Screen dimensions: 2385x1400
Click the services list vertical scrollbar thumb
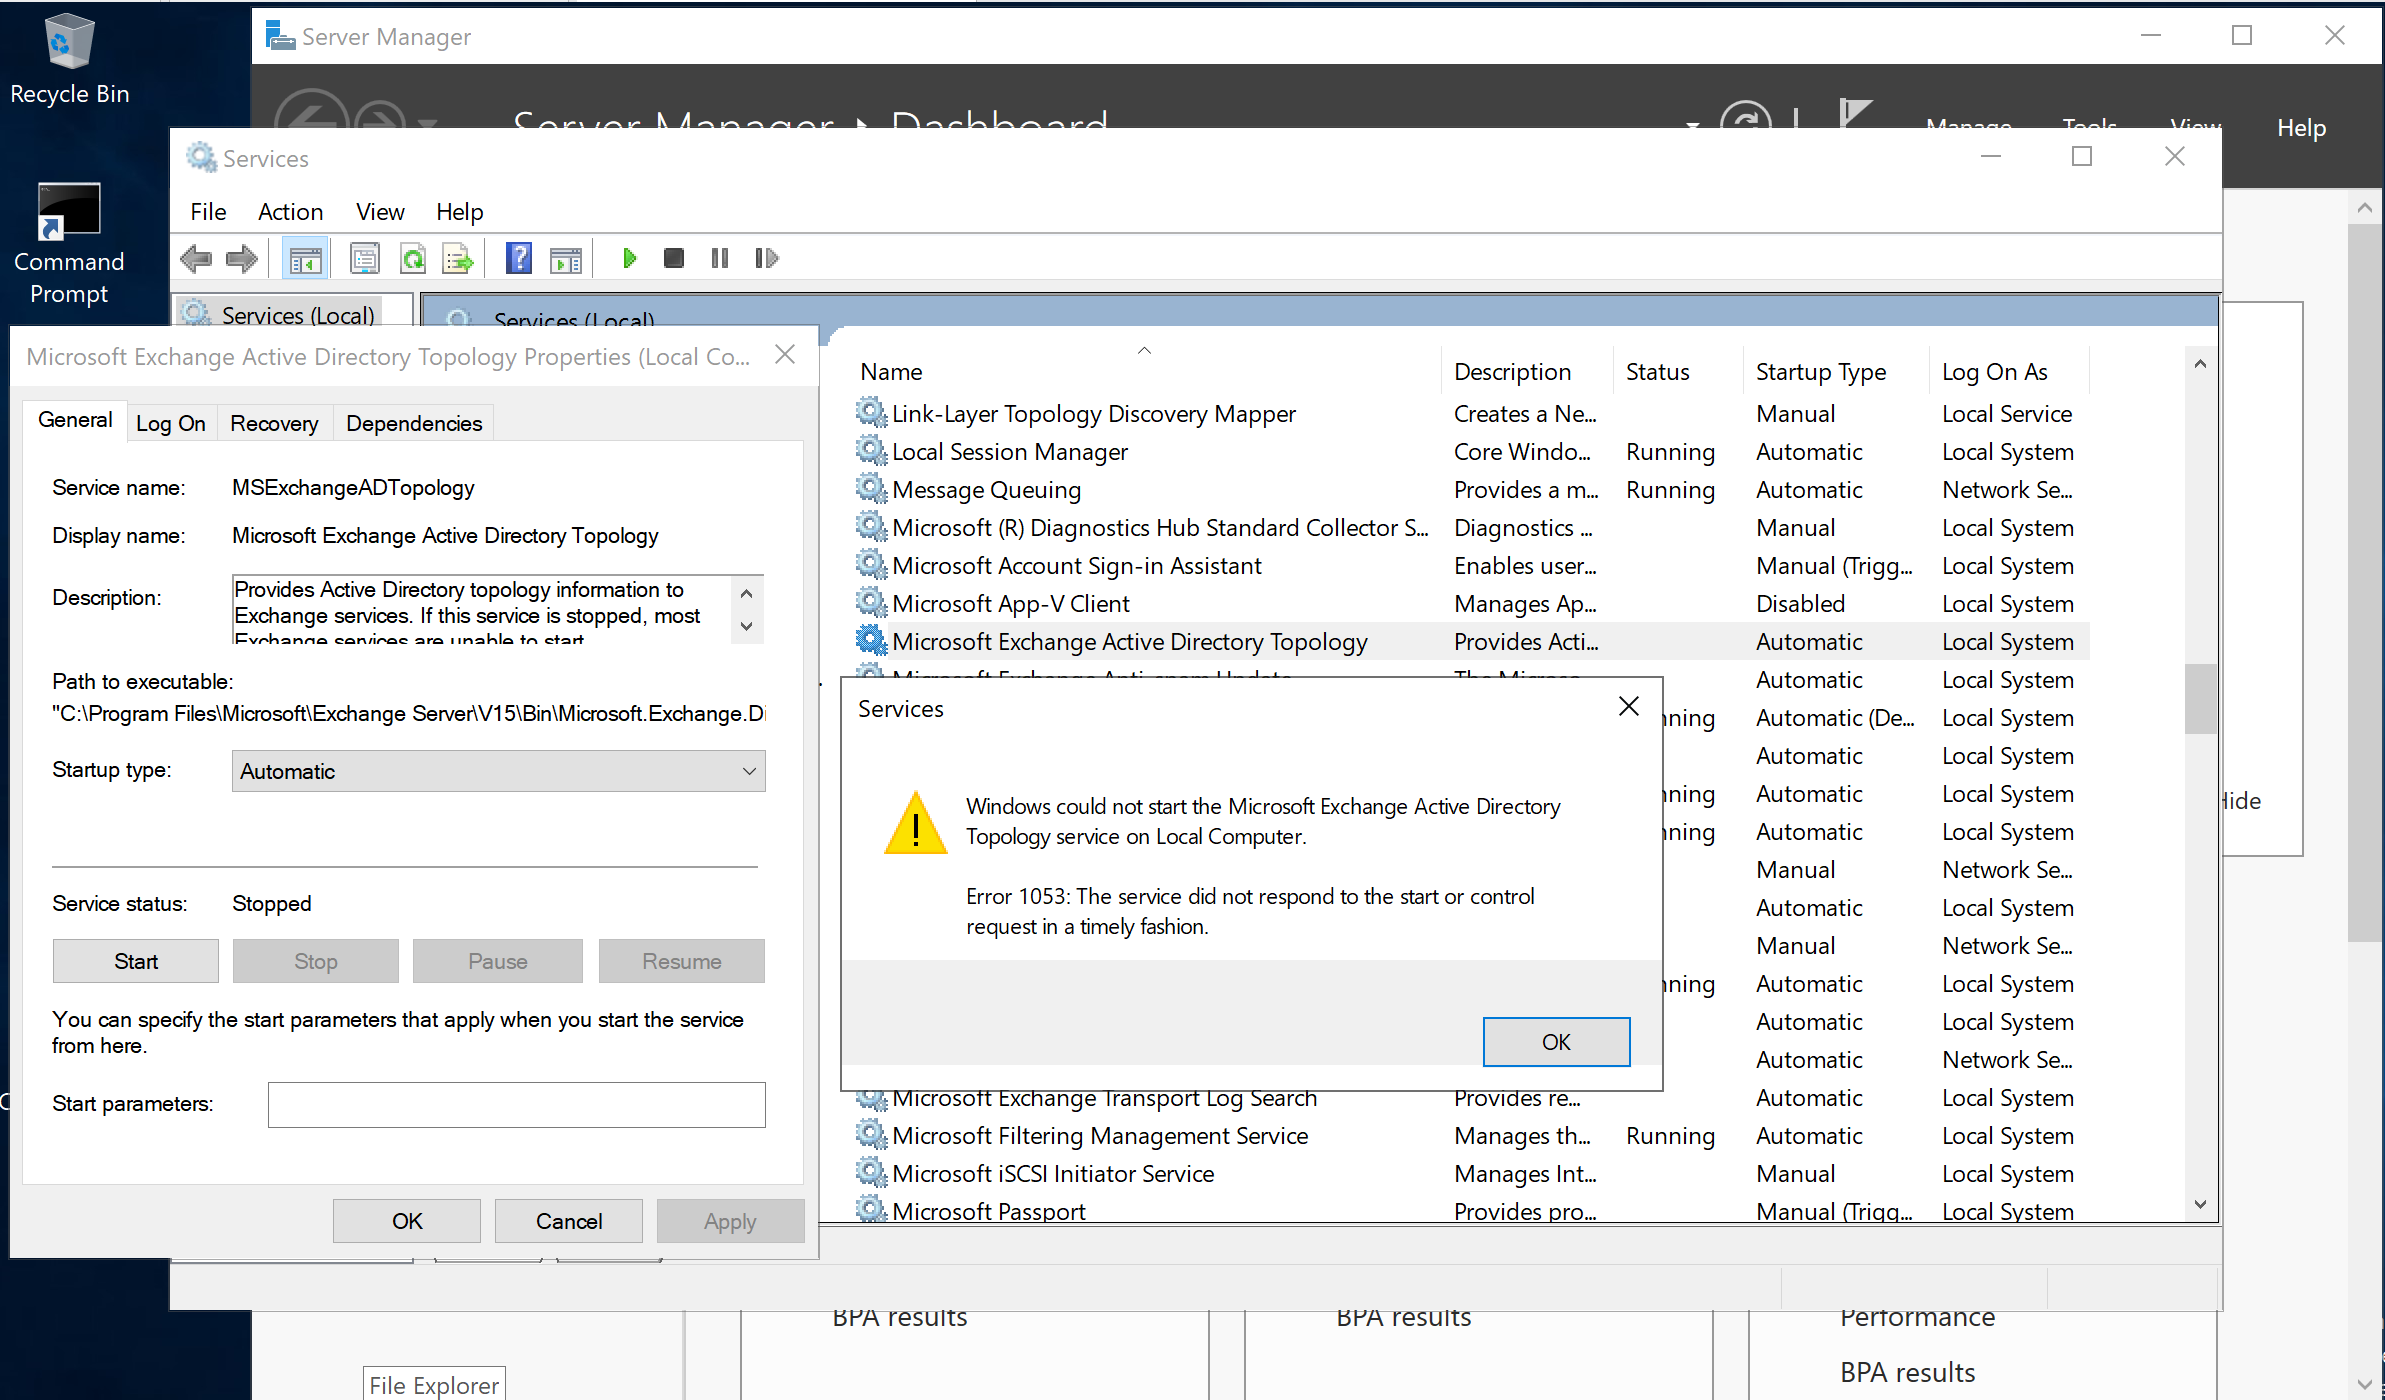point(2200,698)
